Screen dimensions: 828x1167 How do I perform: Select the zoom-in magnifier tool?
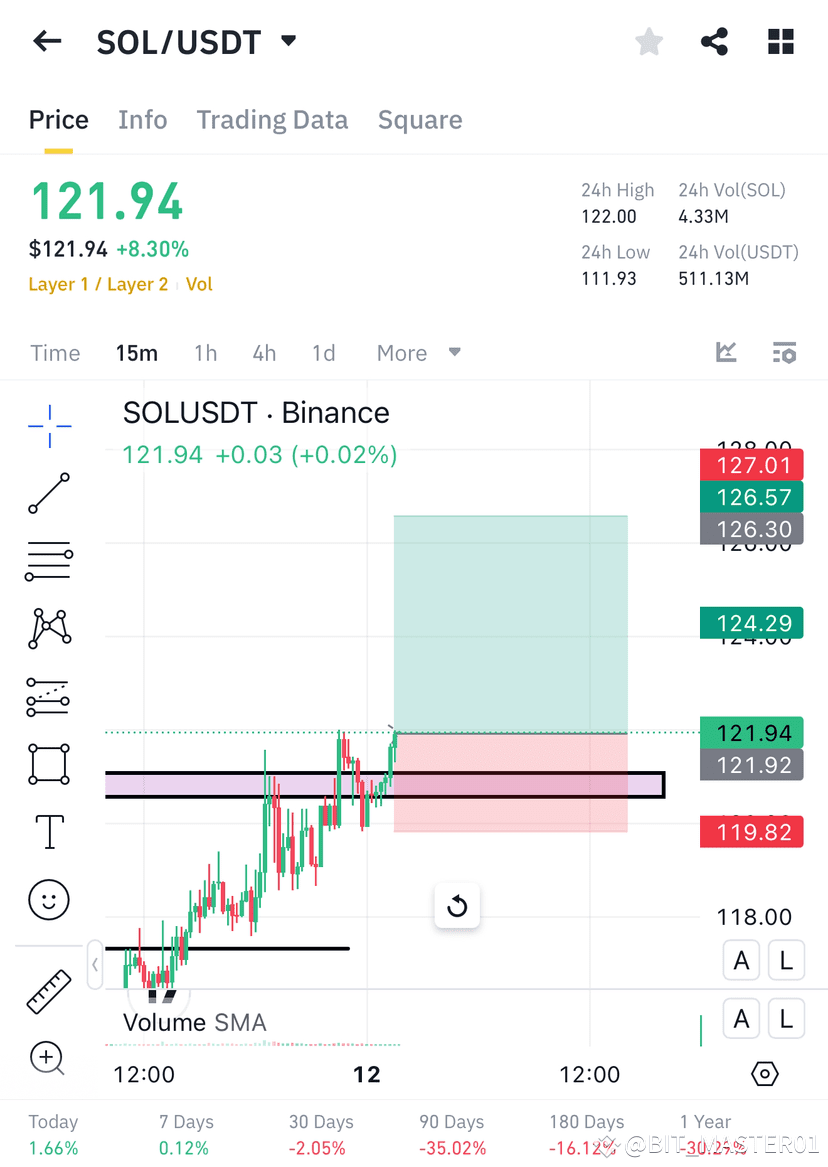[x=48, y=1058]
